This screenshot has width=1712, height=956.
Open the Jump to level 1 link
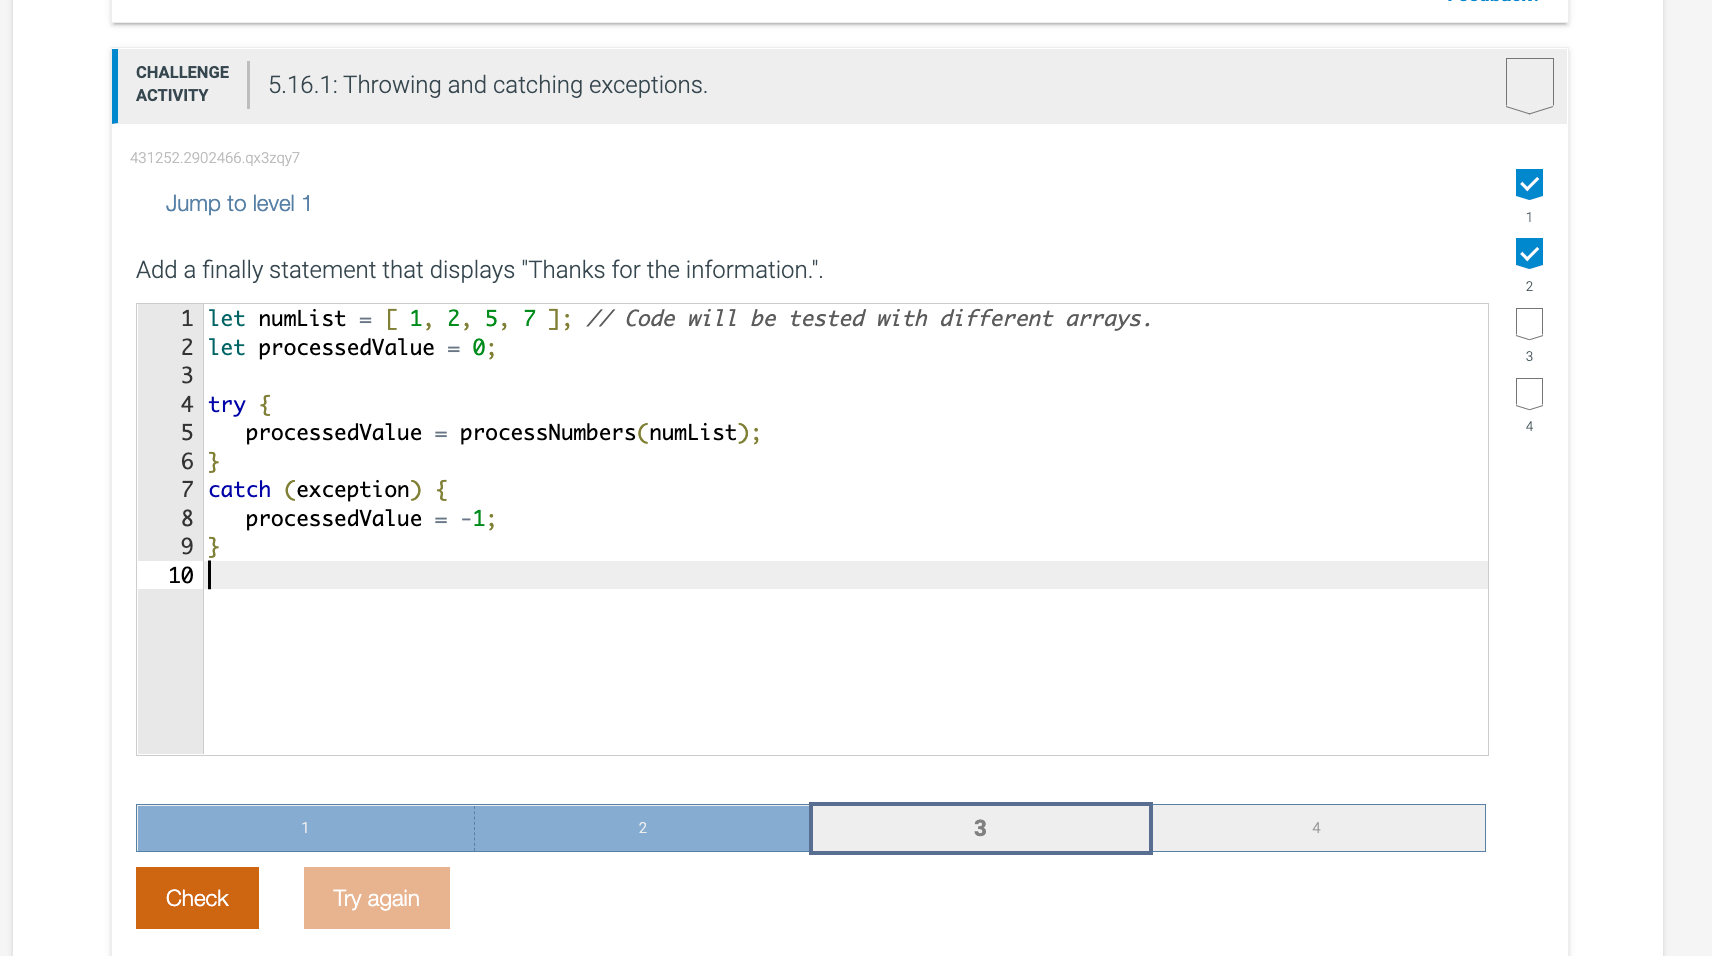click(238, 203)
